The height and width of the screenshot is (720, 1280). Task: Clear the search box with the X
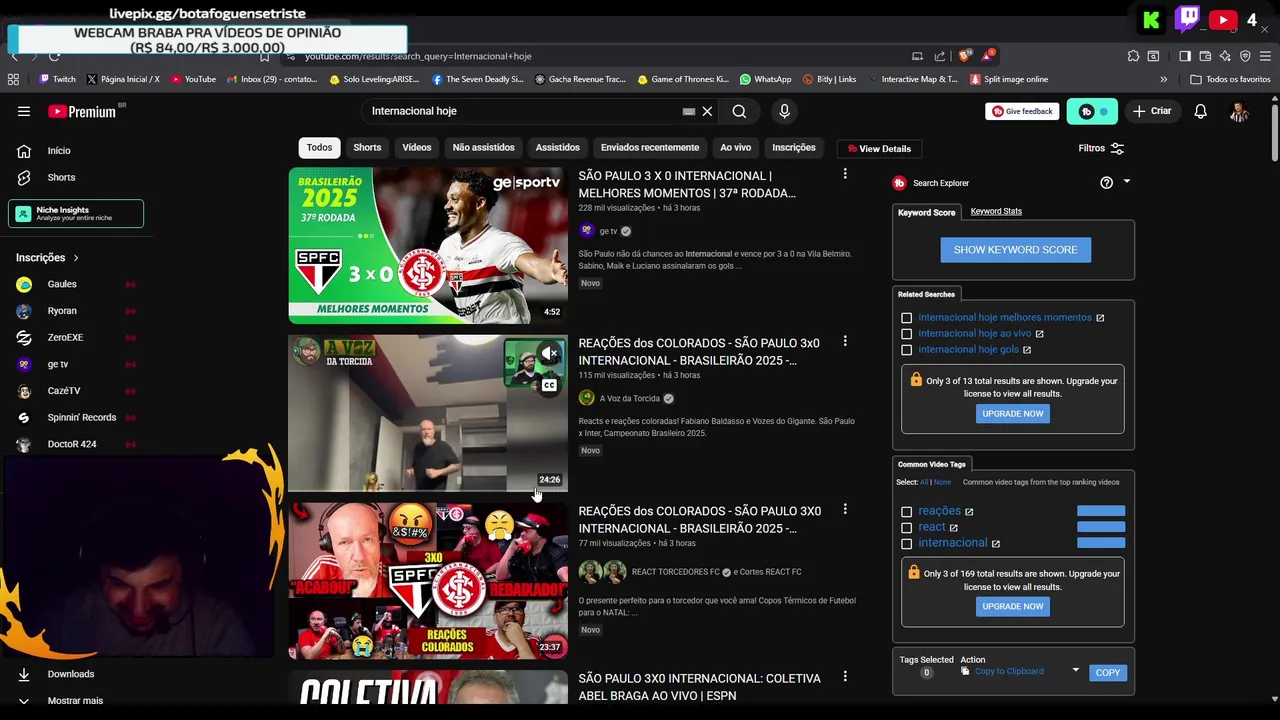(x=707, y=111)
